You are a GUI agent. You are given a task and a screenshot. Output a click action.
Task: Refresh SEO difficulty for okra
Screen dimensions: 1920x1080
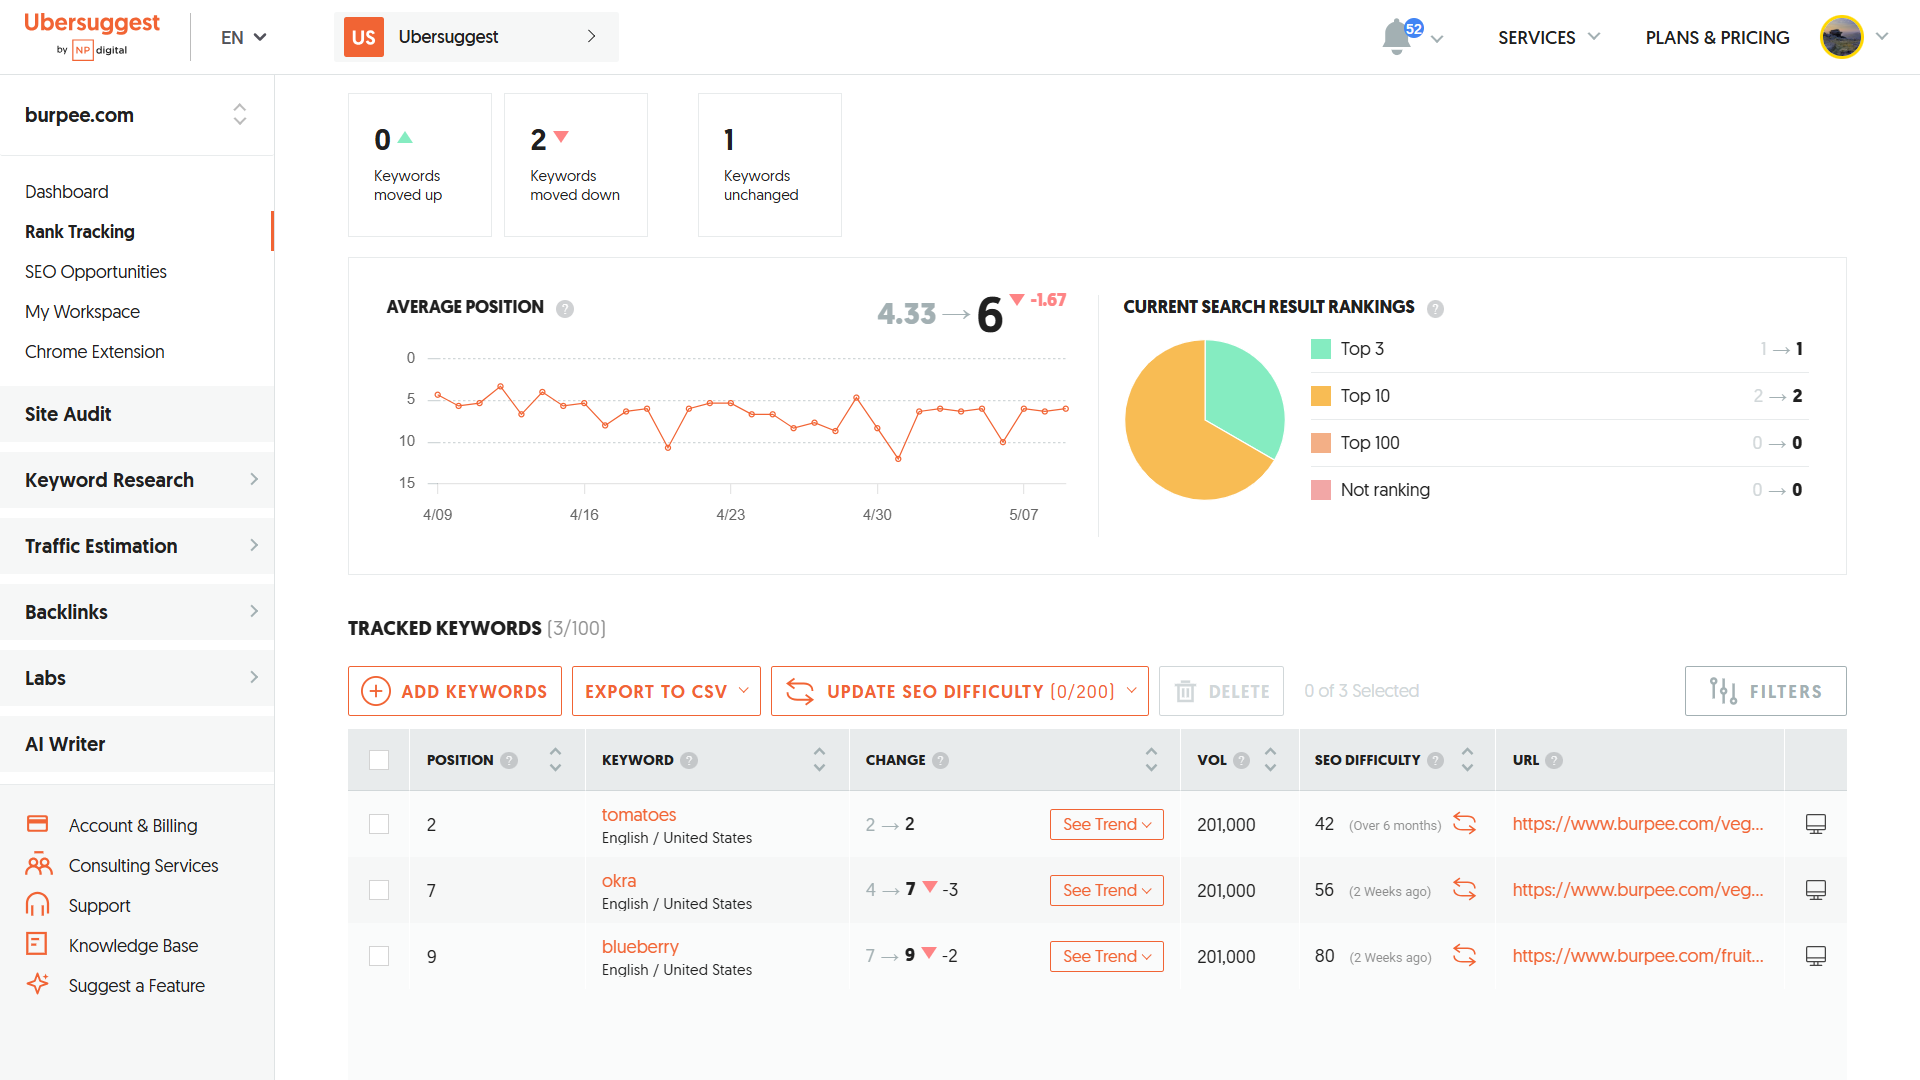1464,889
